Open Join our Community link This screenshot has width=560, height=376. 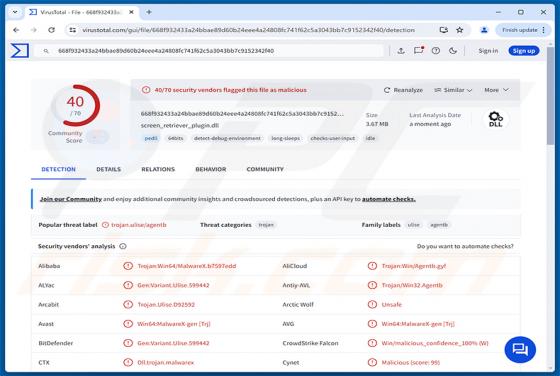pyautogui.click(x=71, y=199)
